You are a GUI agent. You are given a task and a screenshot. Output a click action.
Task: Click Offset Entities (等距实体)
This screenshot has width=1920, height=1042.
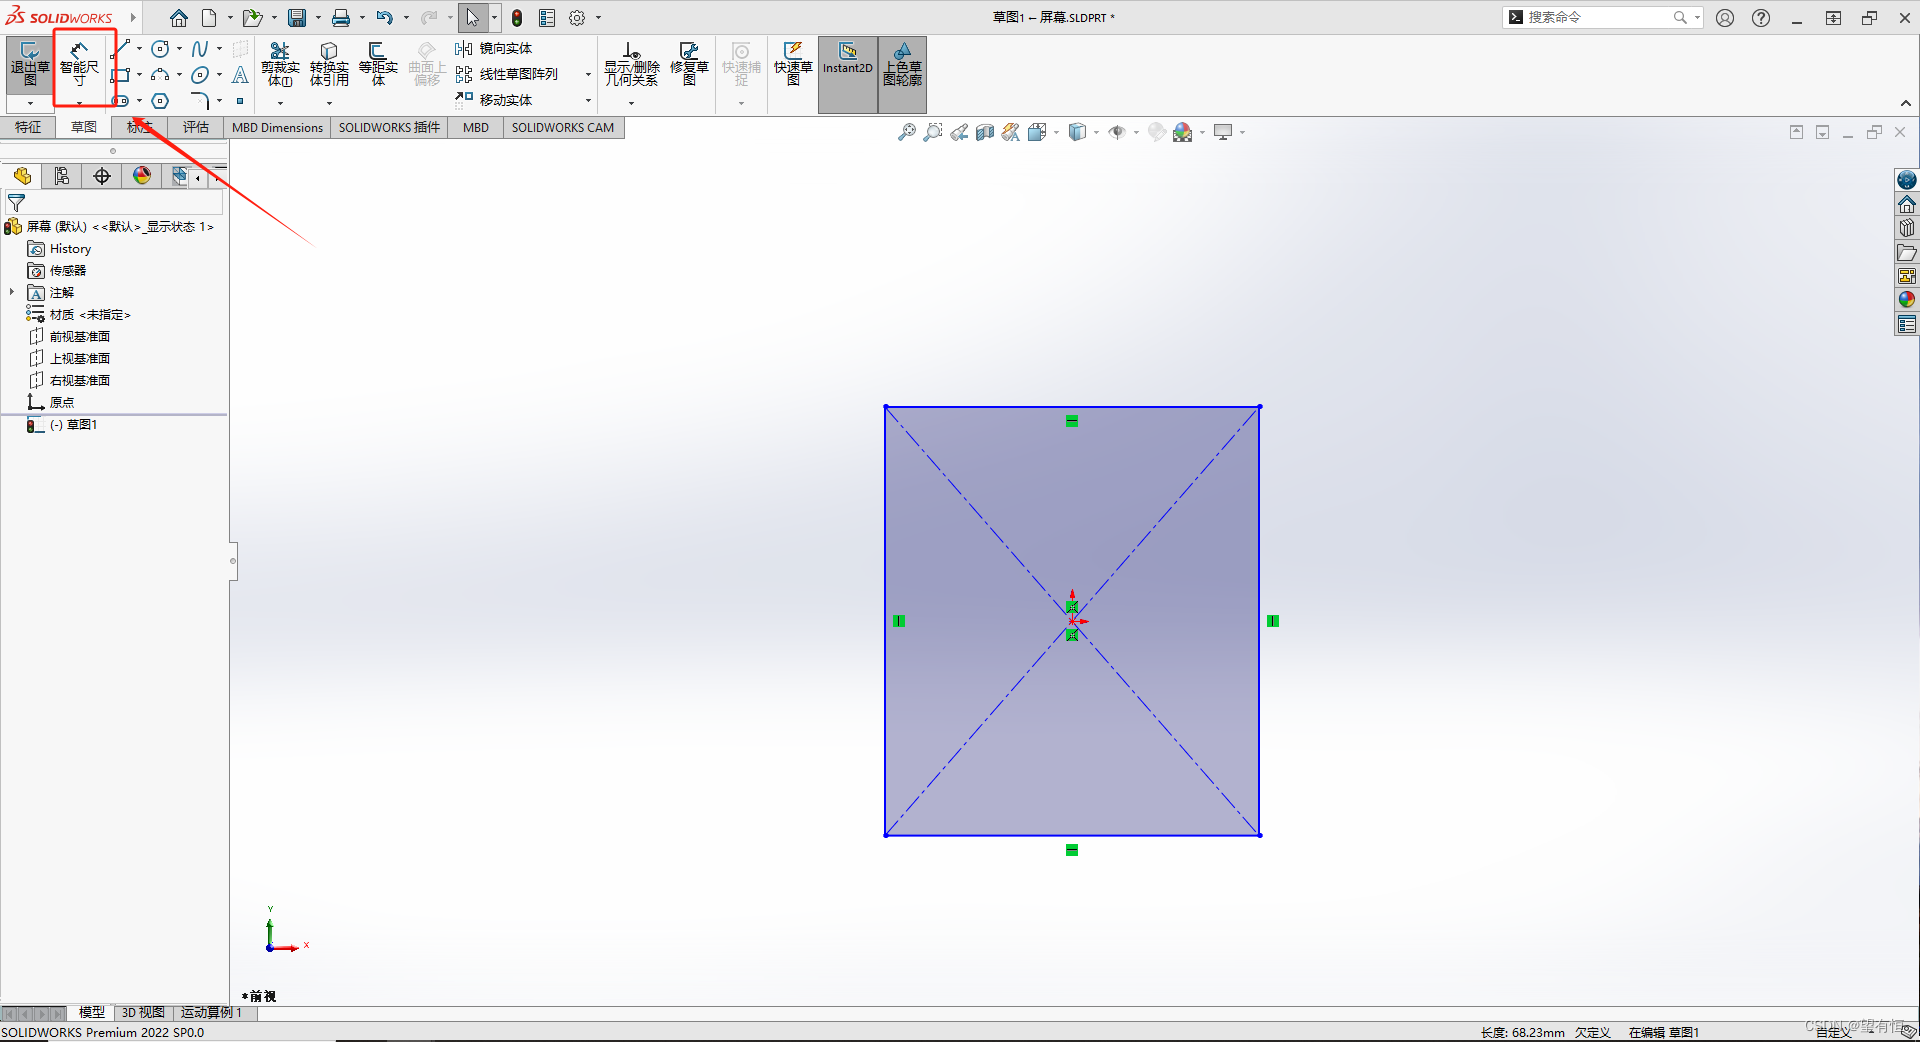(x=378, y=64)
